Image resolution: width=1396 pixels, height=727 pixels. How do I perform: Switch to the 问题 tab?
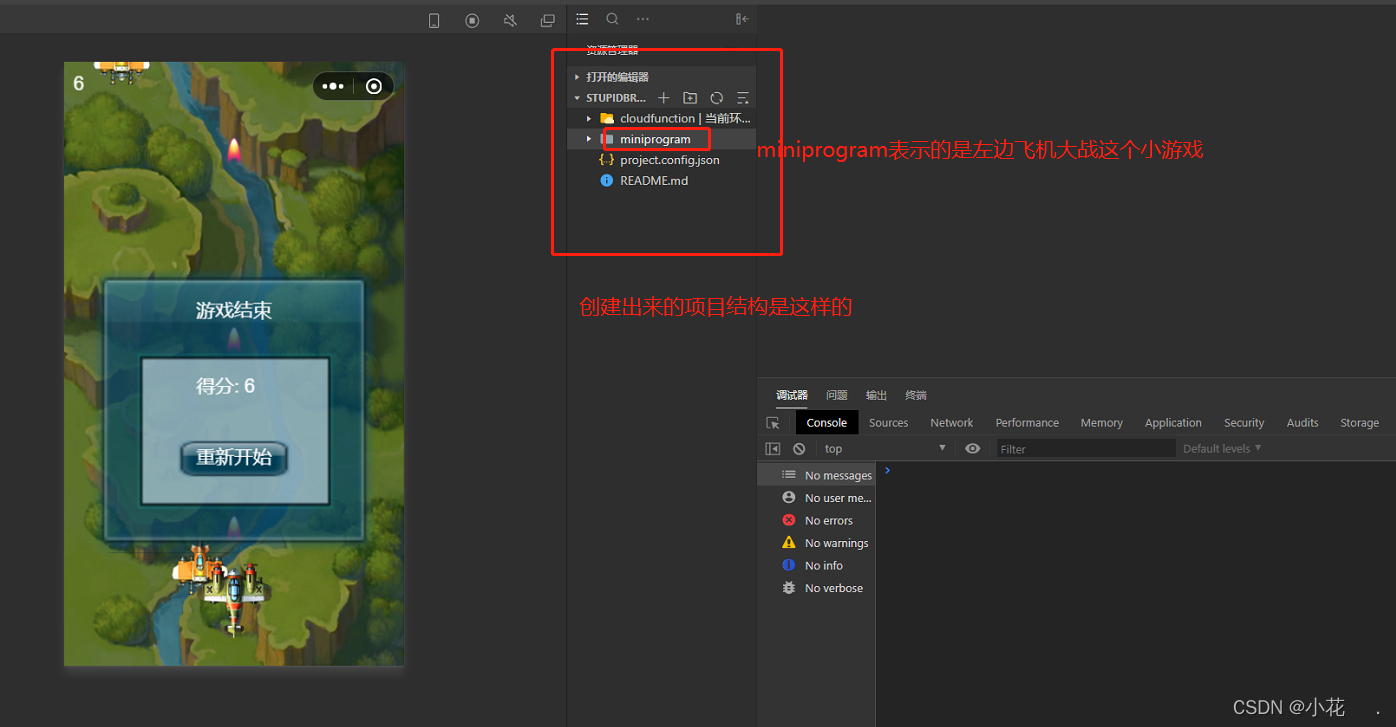[x=837, y=395]
